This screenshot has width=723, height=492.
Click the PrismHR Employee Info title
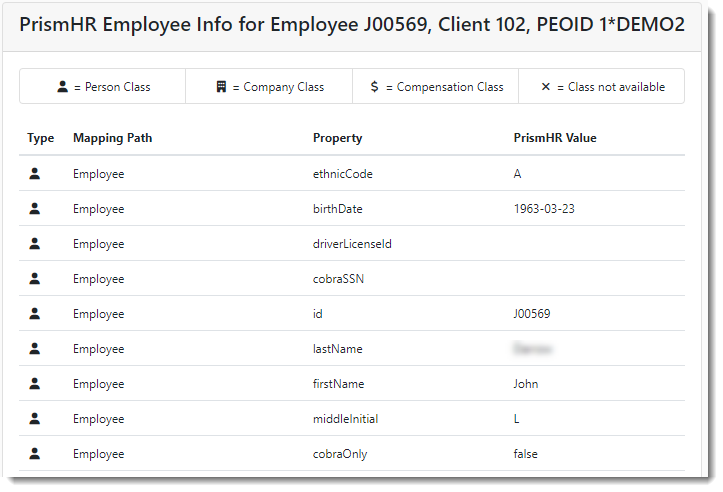[x=352, y=25]
